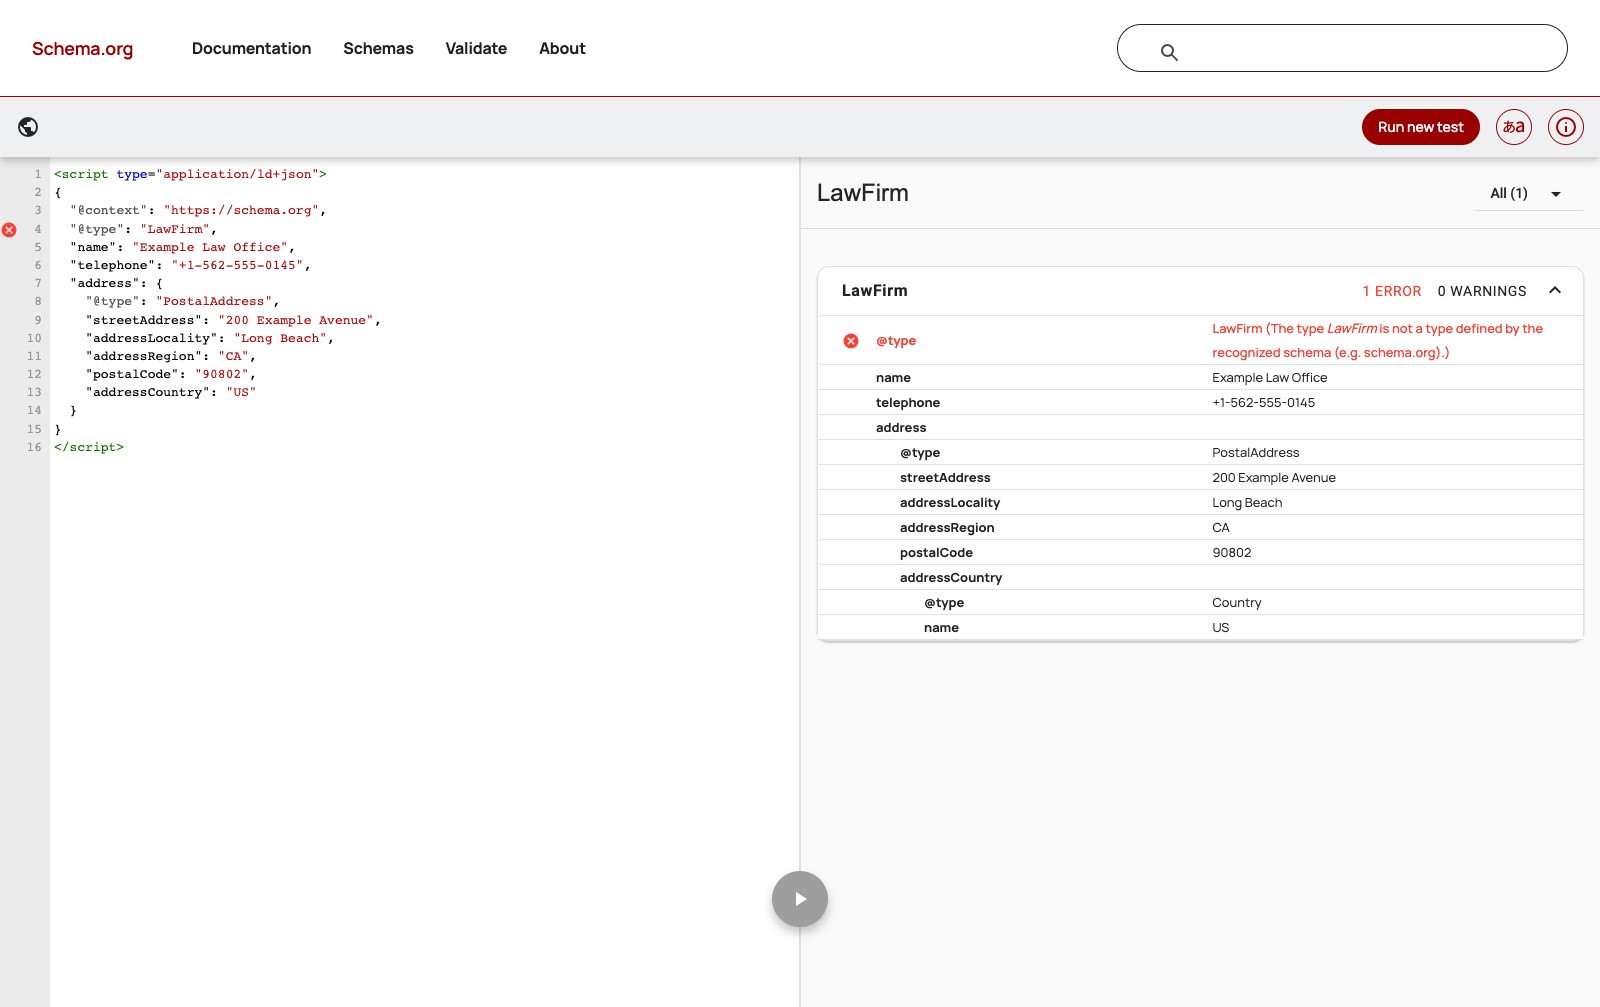Click the streetAddress property label
1600x1007 pixels.
point(945,478)
